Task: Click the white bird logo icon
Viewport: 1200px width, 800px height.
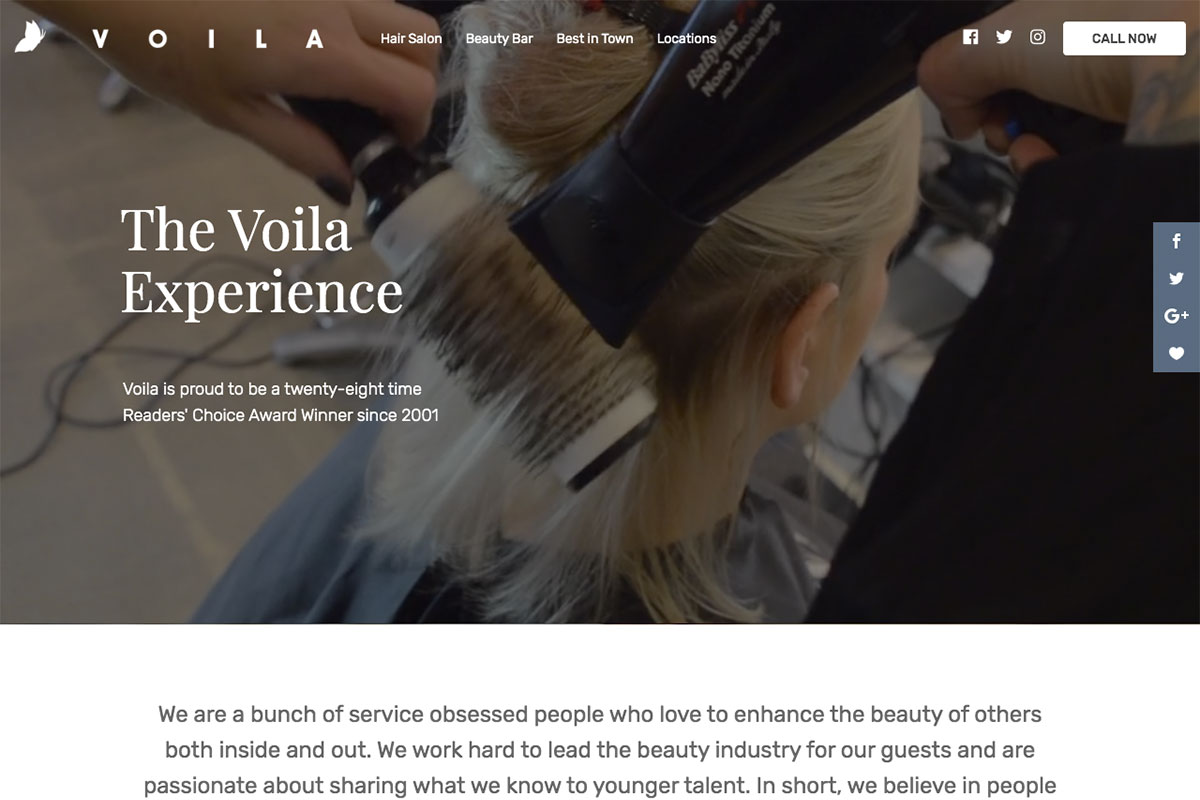Action: pyautogui.click(x=31, y=38)
